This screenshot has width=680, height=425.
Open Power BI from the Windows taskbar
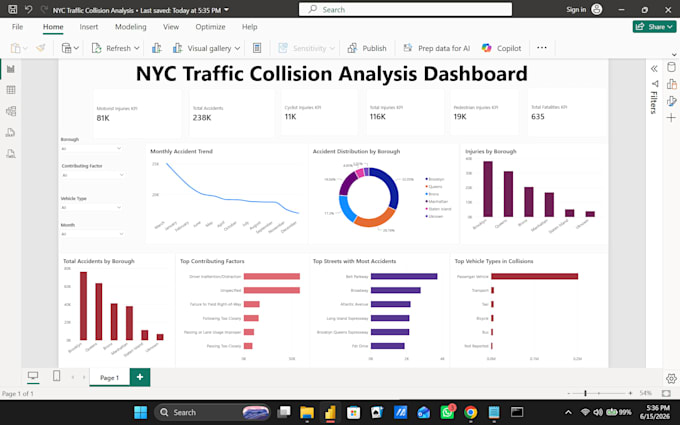tap(330, 412)
